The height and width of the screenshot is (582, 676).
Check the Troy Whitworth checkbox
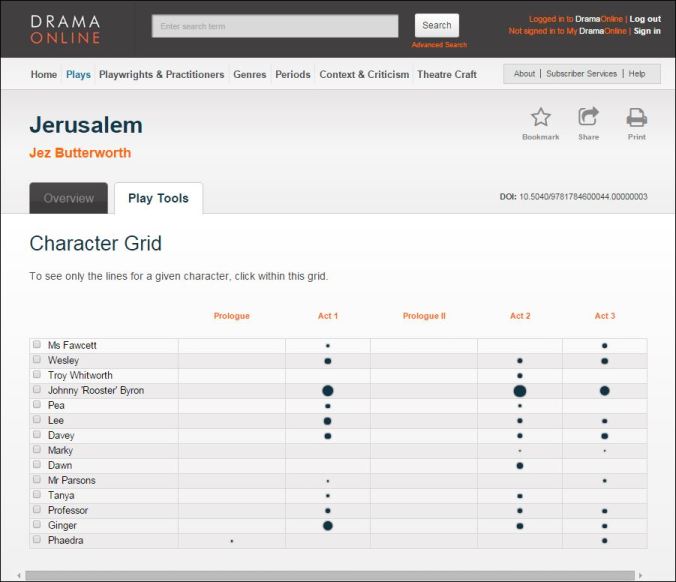tap(37, 374)
